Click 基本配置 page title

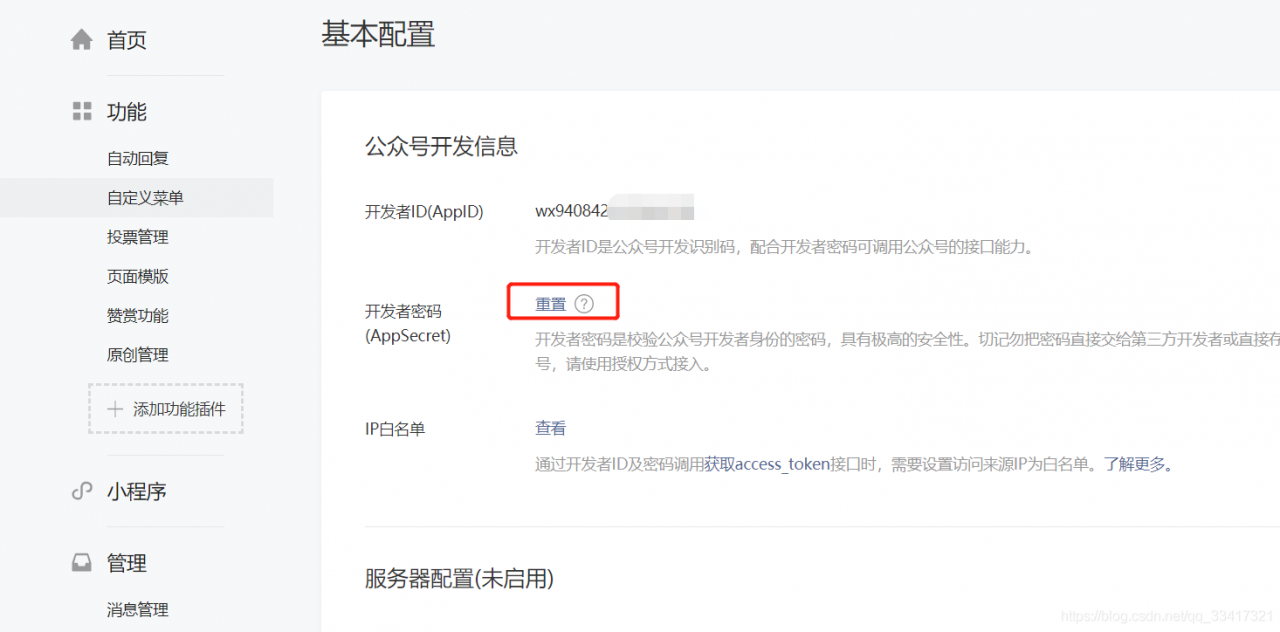[x=378, y=34]
